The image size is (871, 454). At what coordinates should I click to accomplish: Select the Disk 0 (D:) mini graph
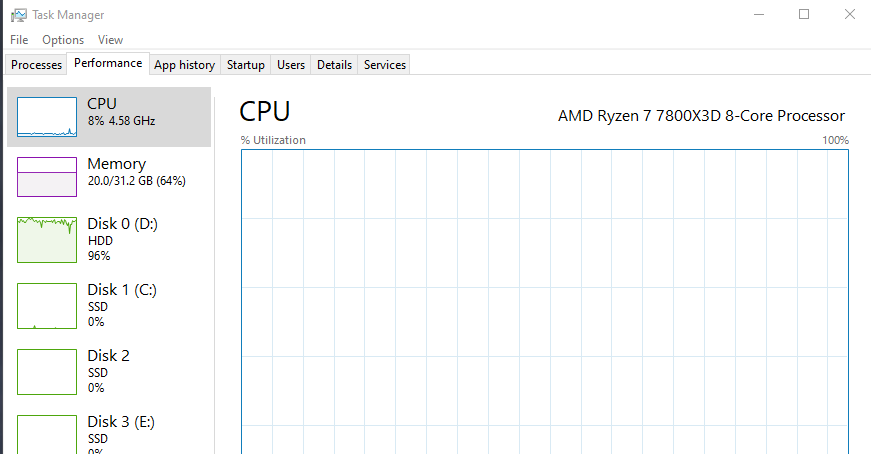(47, 240)
